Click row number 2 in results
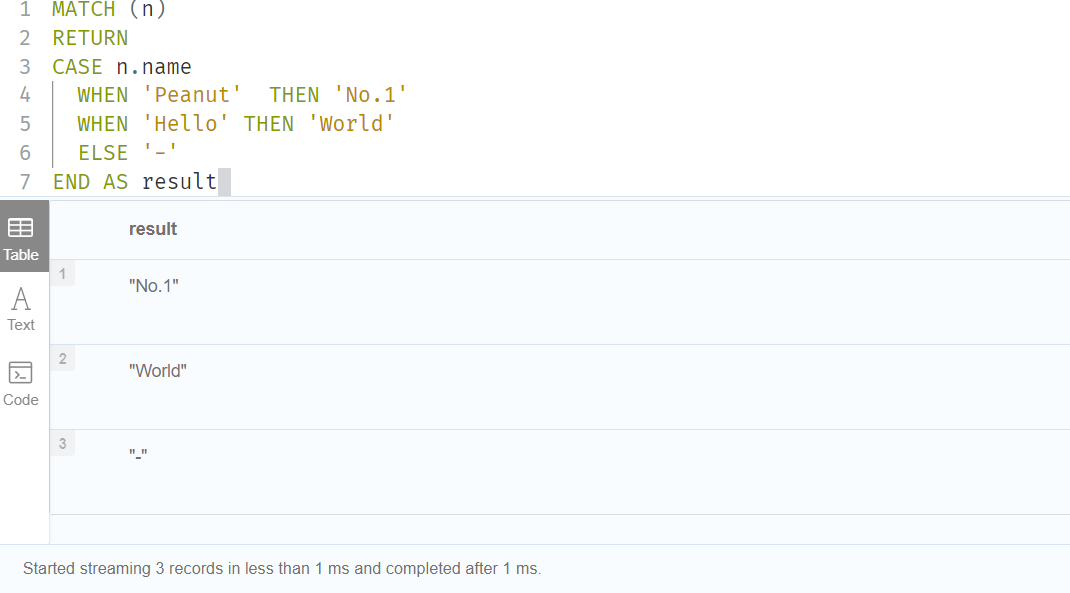This screenshot has width=1070, height=593. tap(62, 359)
